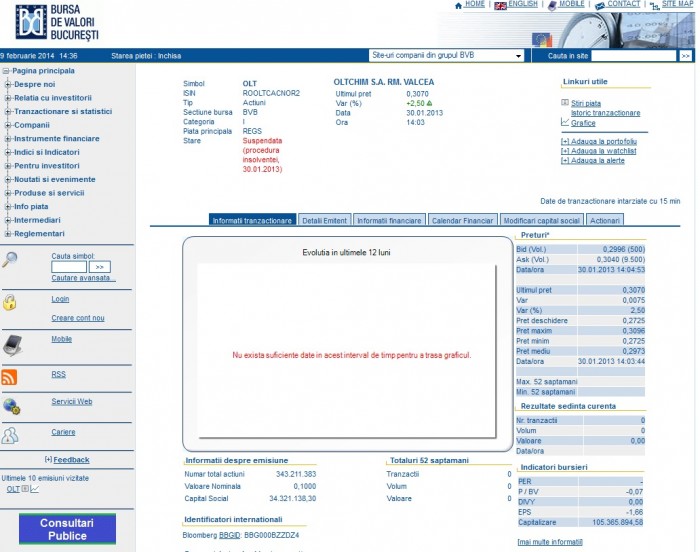Viewport: 700px width, 552px height.
Task: Expand the Companii tree node
Action: (x=8, y=125)
